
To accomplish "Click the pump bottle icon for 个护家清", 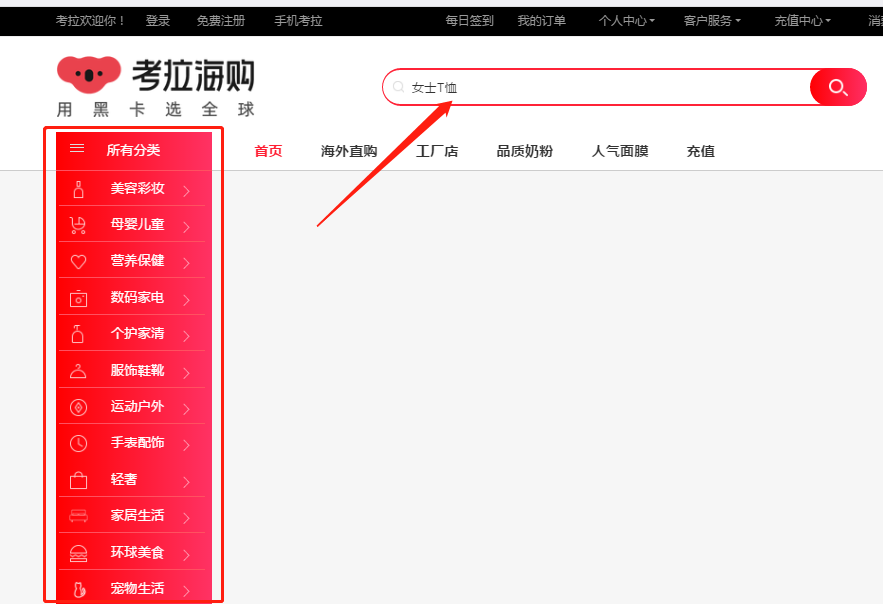I will pos(78,334).
